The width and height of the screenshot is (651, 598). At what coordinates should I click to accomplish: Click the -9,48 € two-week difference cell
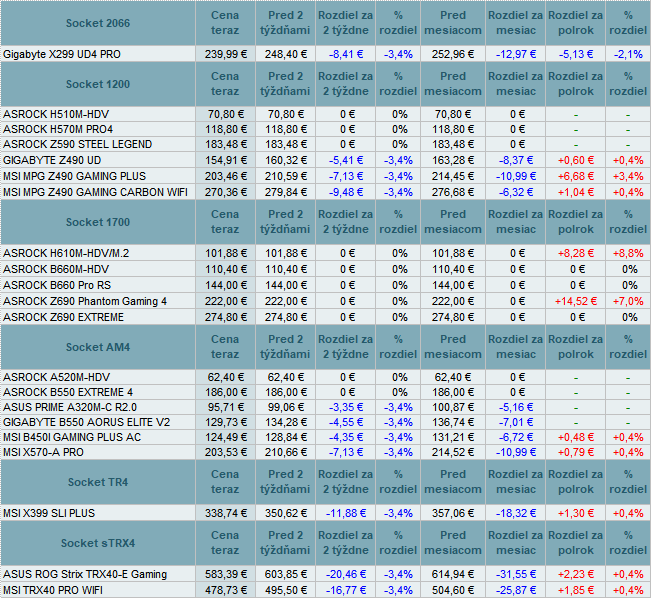[x=346, y=192]
